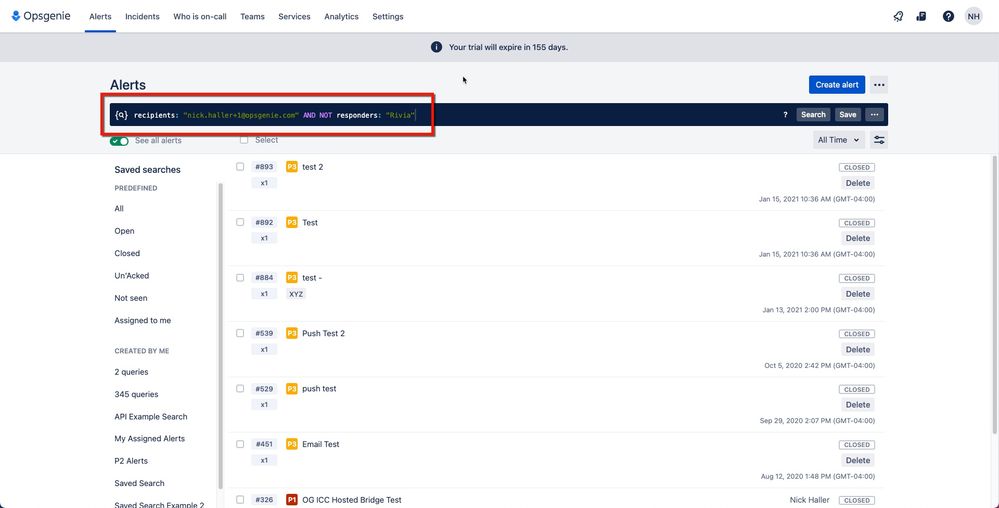Click P3 priority badge of test 2
999x508 pixels.
(292, 167)
